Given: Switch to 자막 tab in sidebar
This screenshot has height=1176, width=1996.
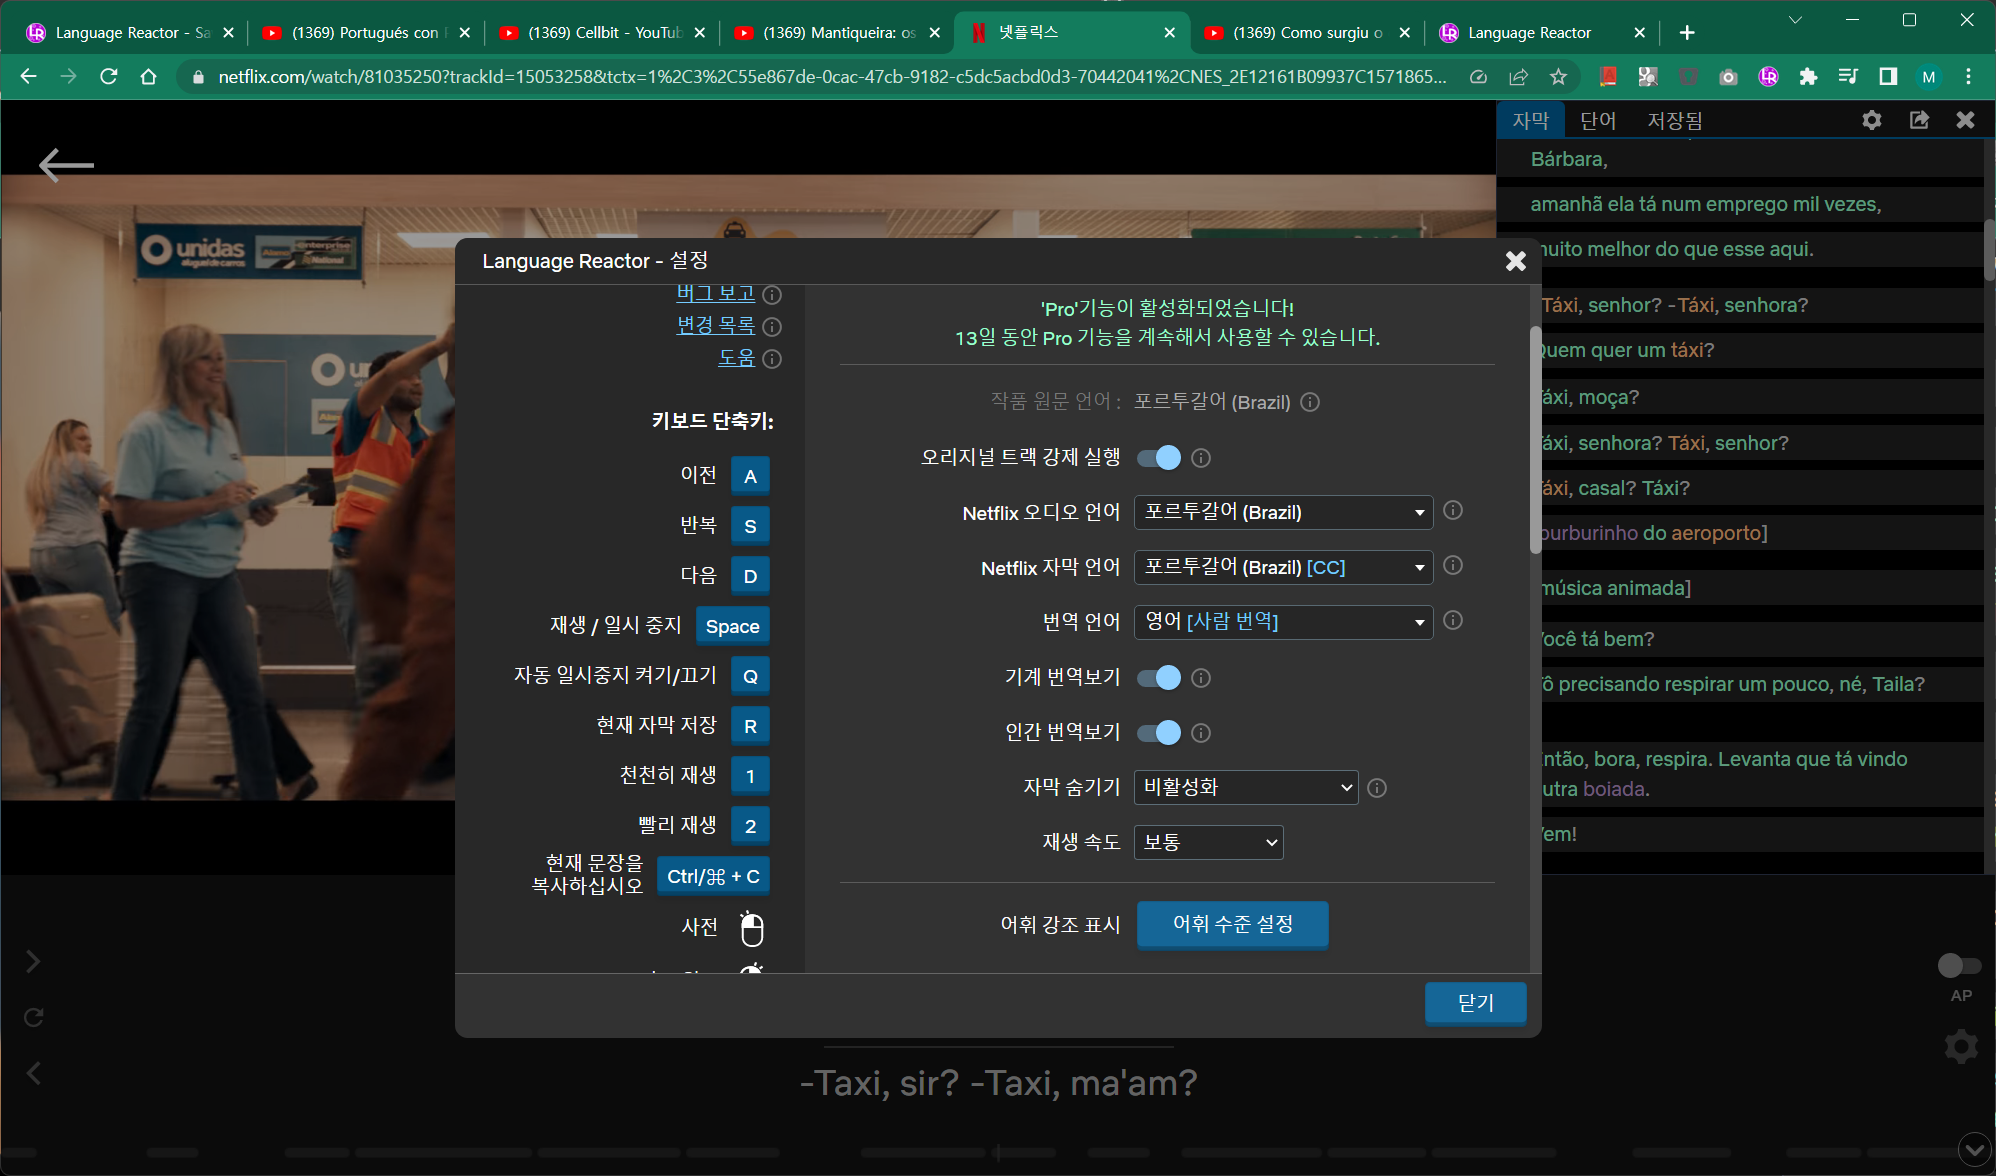Looking at the screenshot, I should coord(1531,120).
